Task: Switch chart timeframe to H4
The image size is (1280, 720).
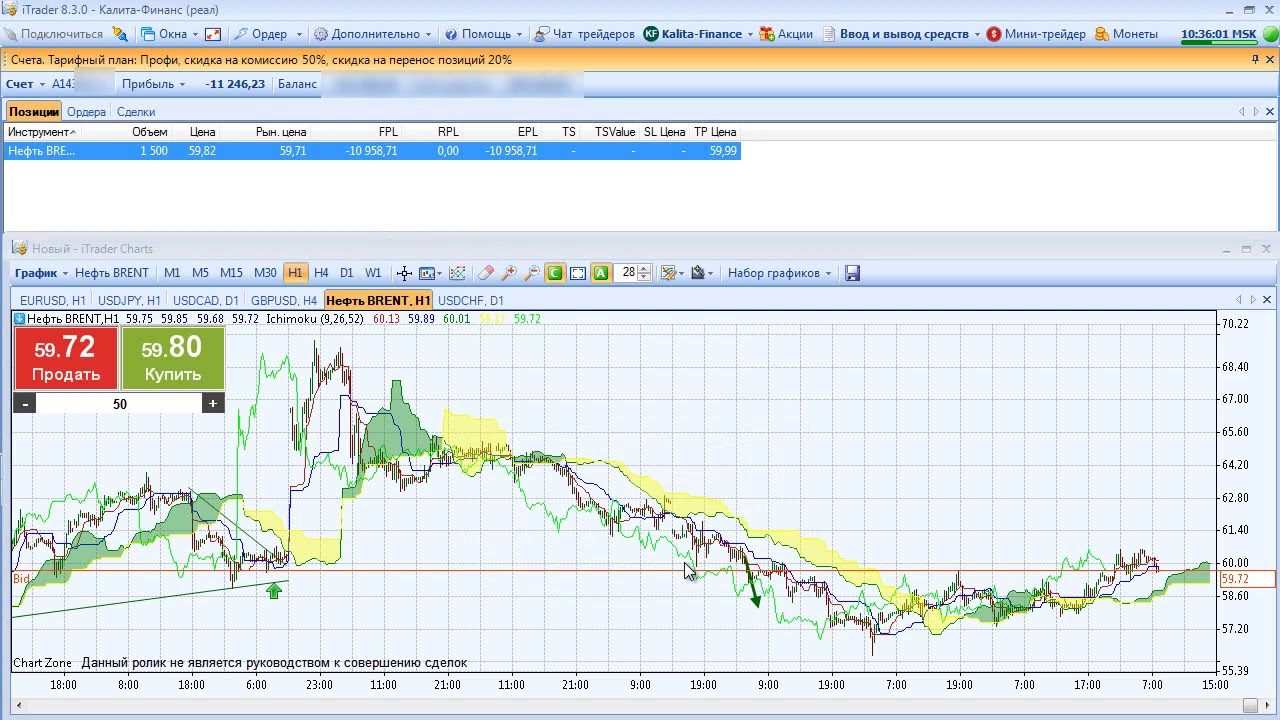Action: click(x=321, y=273)
